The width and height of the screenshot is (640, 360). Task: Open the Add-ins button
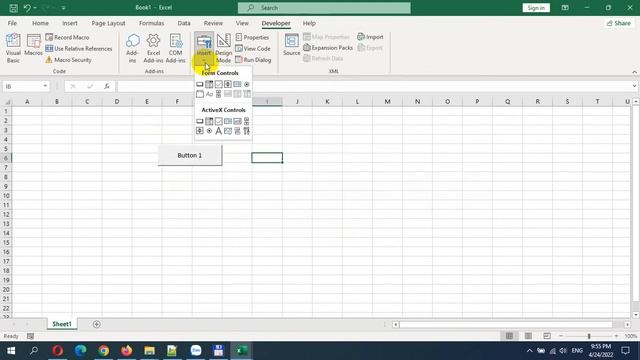pos(132,48)
